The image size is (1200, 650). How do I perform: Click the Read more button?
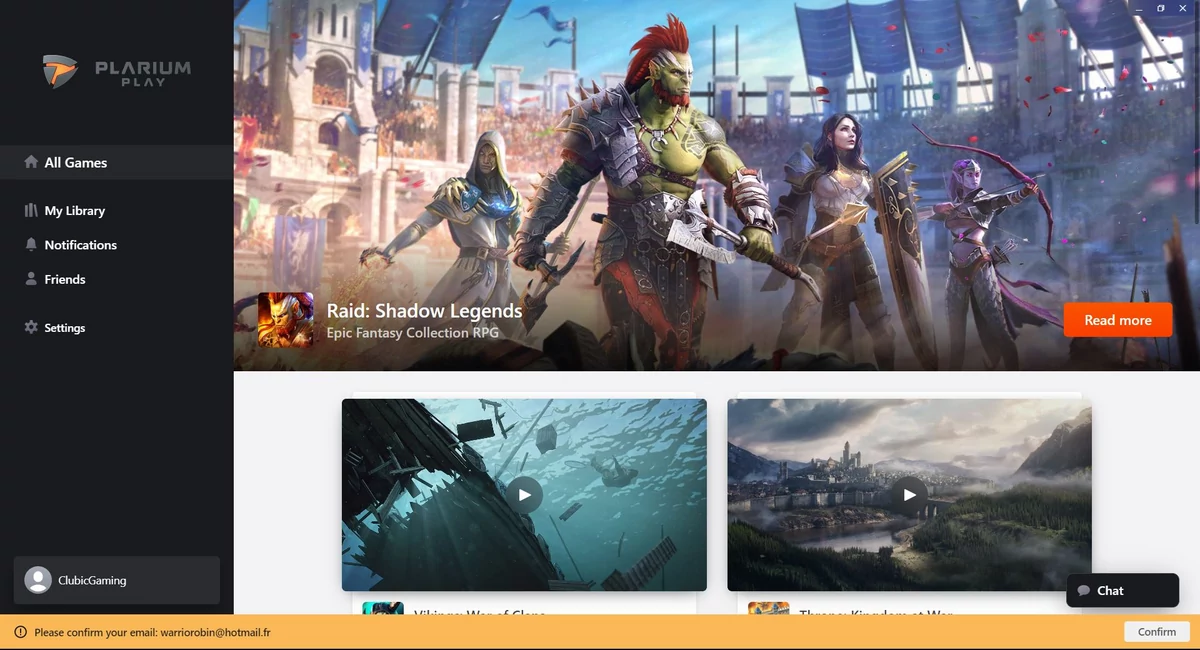[1118, 320]
